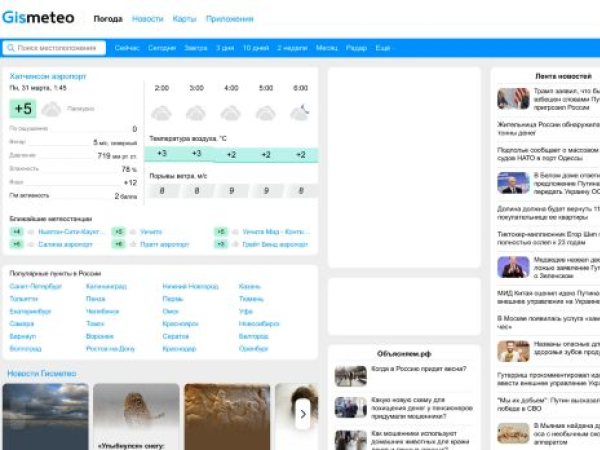Open weather for Челябинск

(x=102, y=311)
